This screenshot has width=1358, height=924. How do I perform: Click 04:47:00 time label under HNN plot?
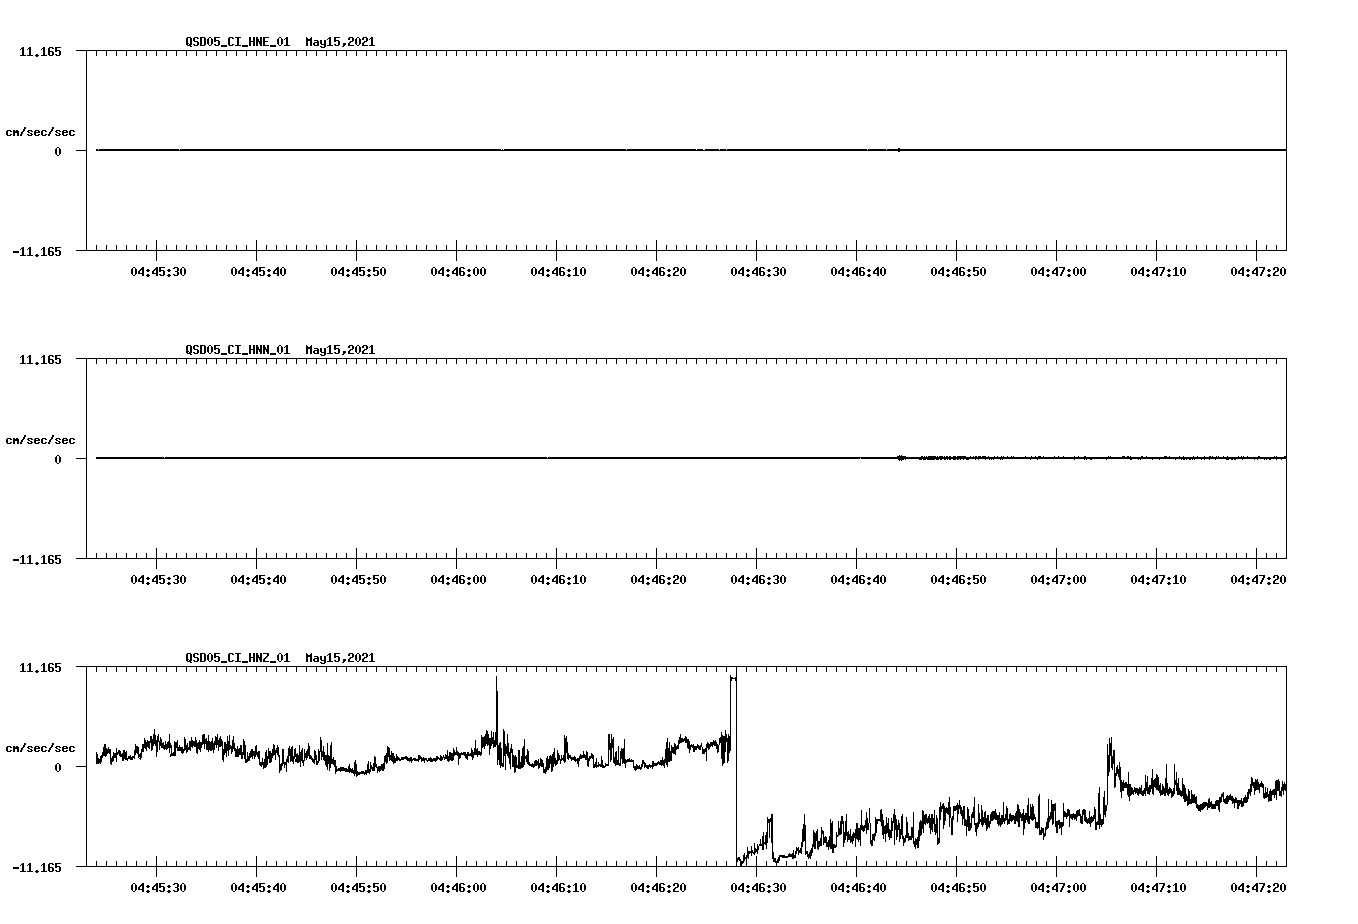point(1058,579)
